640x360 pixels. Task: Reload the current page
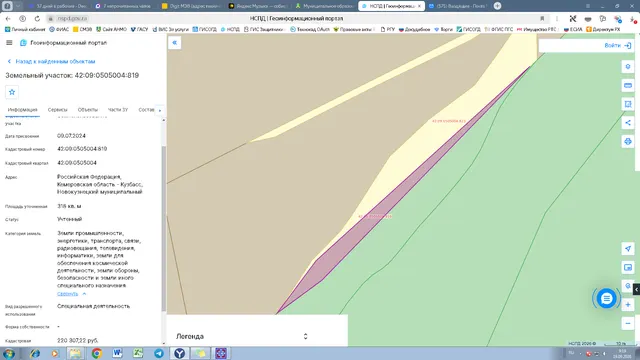(37, 19)
